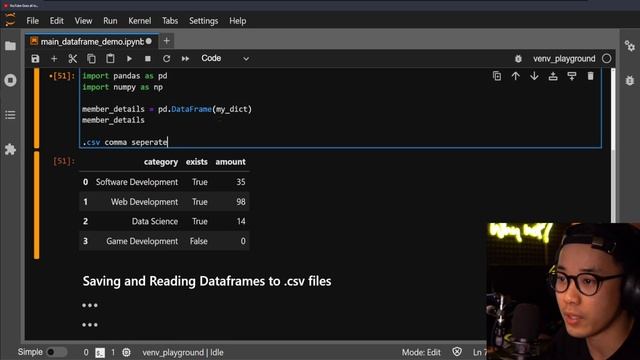The width and height of the screenshot is (640, 360).
Task: Click the amount value 98
Action: click(241, 202)
